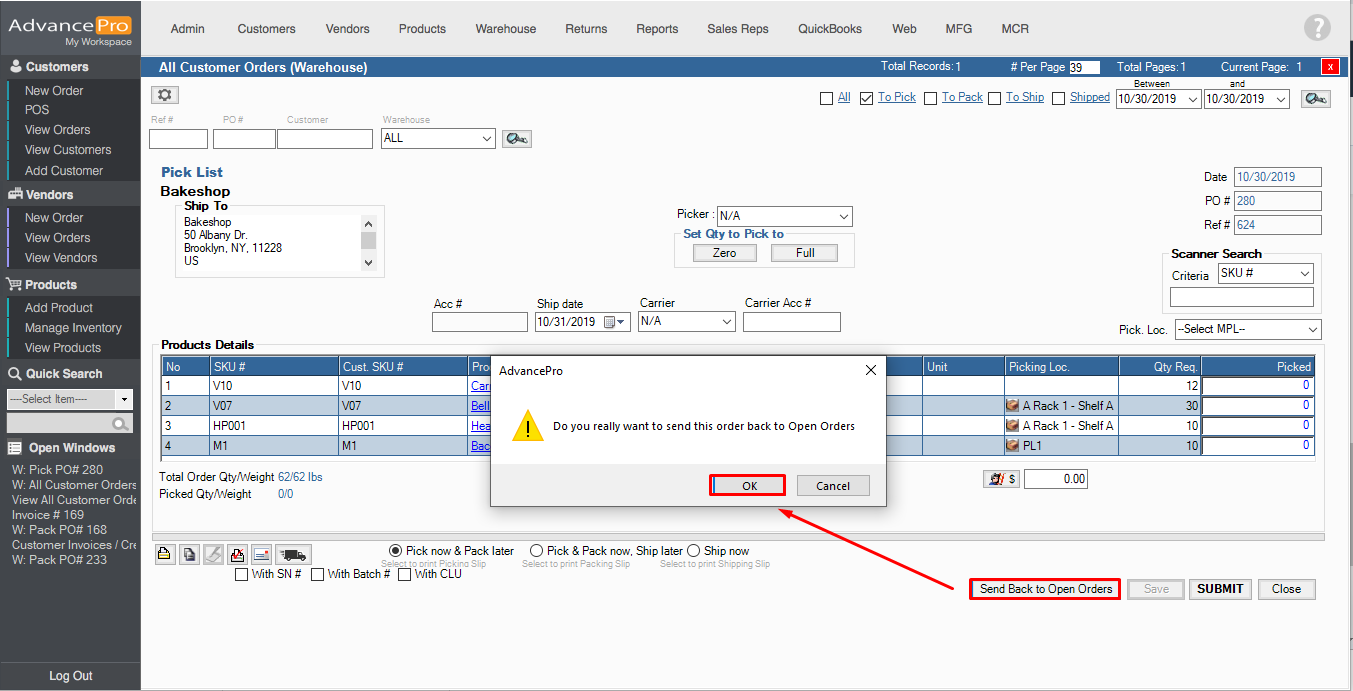1353x691 pixels.
Task: Uncheck the To Pick filter checkbox
Action: pos(866,98)
